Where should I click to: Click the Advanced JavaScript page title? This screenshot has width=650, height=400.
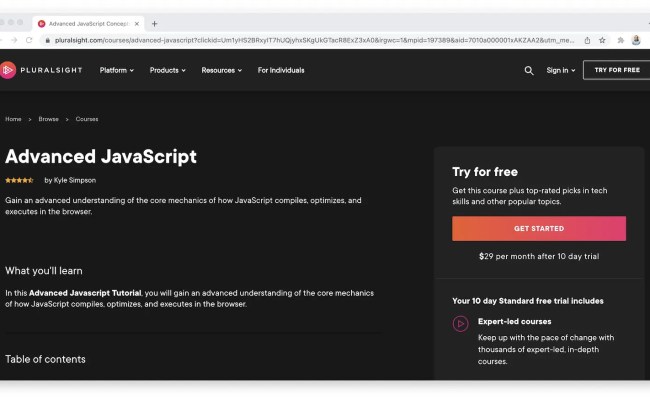click(x=101, y=157)
